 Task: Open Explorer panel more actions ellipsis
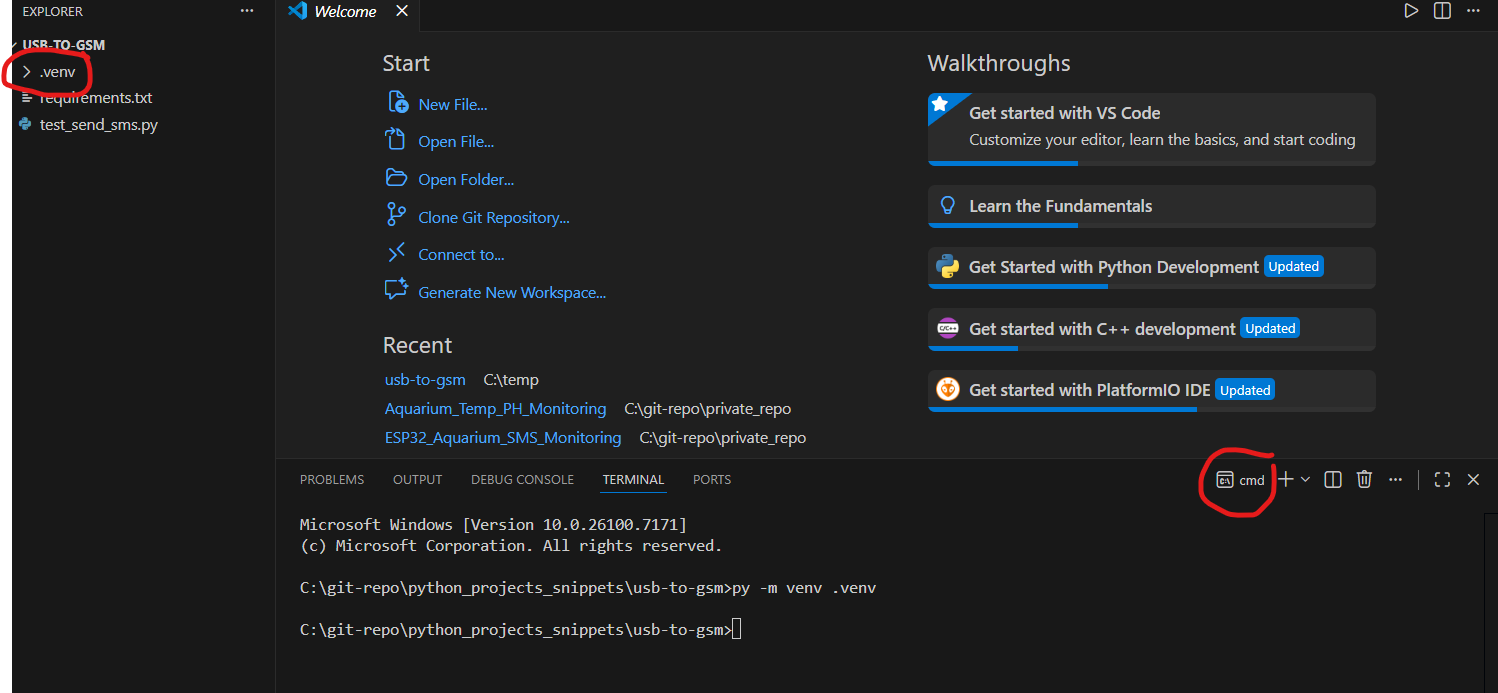[x=247, y=11]
